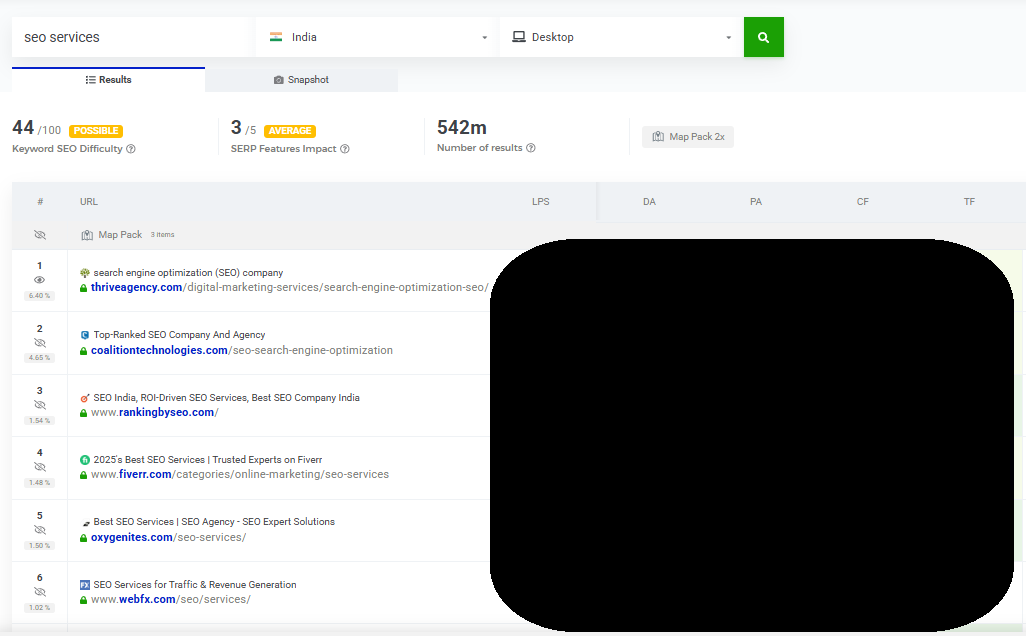Click the thriveagency.com favicon
1026x636 pixels.
[84, 273]
